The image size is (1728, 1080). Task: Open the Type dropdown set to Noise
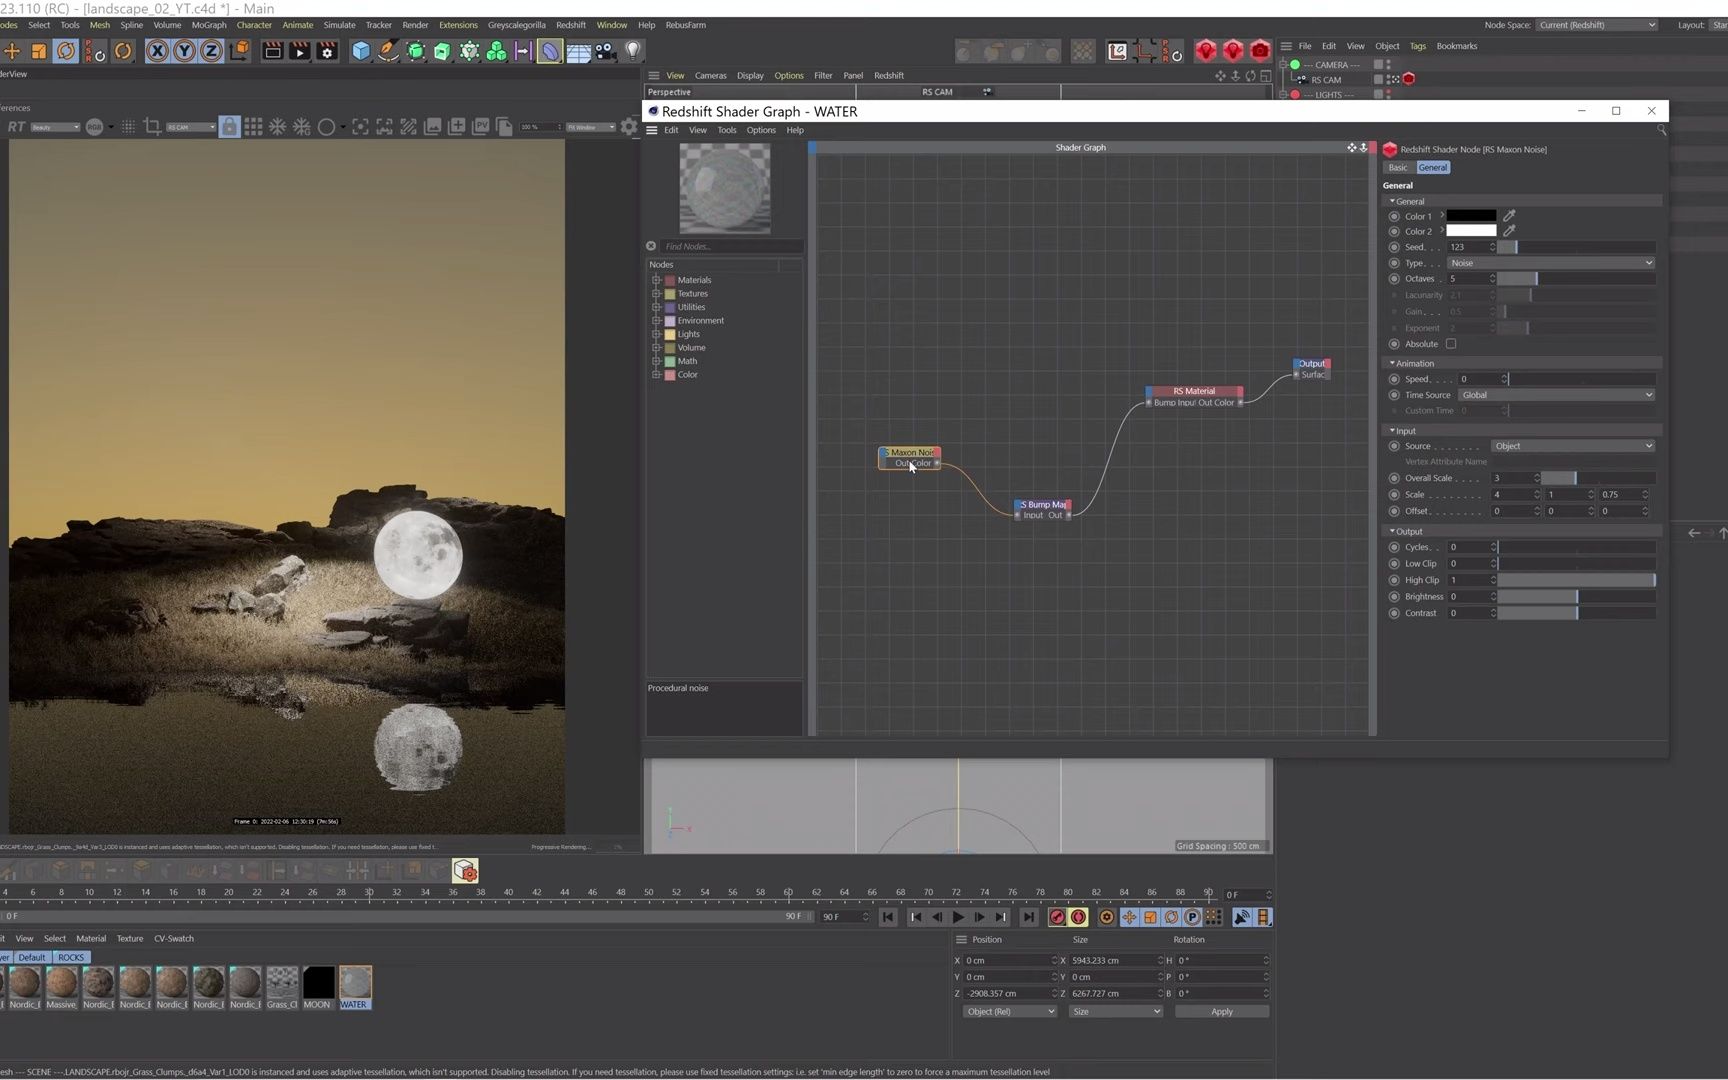coord(1550,262)
